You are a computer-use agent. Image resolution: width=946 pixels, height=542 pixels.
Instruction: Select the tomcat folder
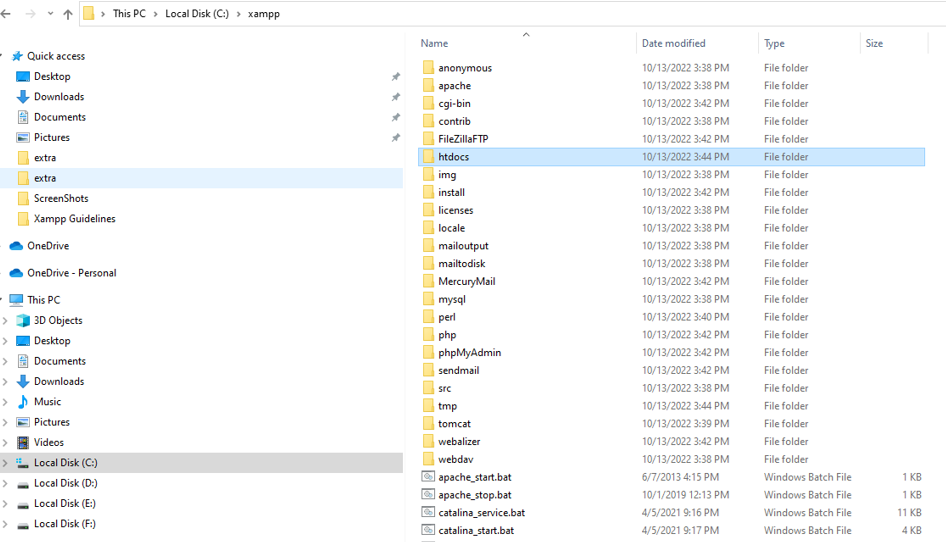coord(454,424)
